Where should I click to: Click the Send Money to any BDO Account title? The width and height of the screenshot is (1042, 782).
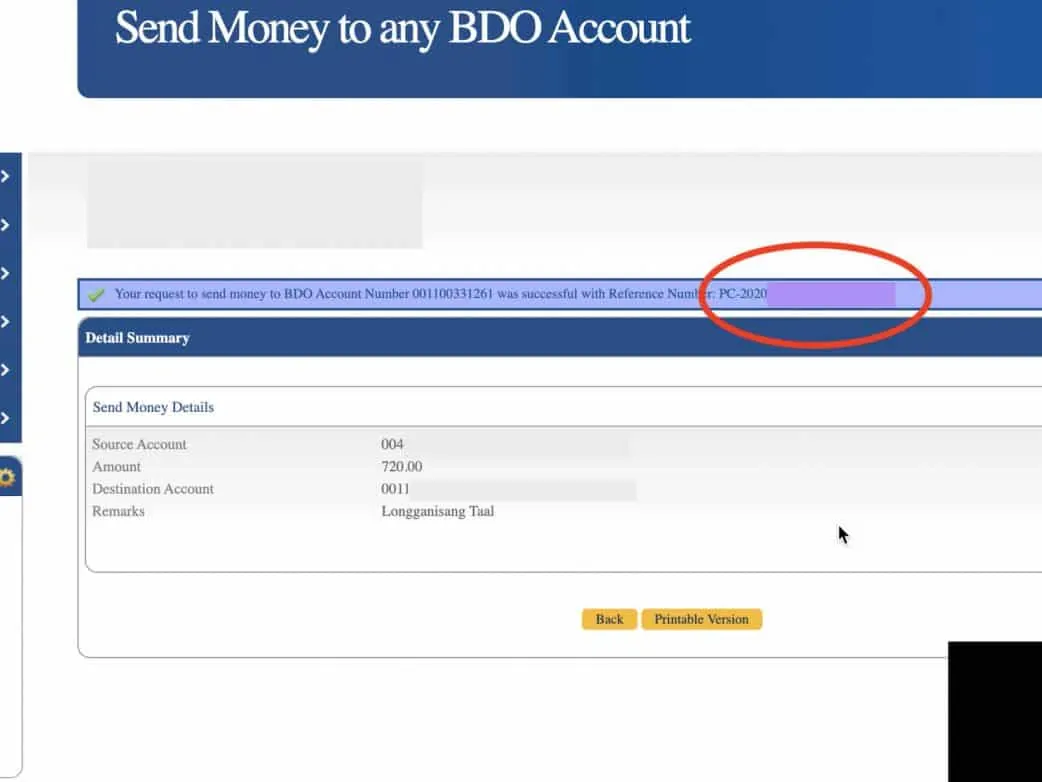coord(402,28)
